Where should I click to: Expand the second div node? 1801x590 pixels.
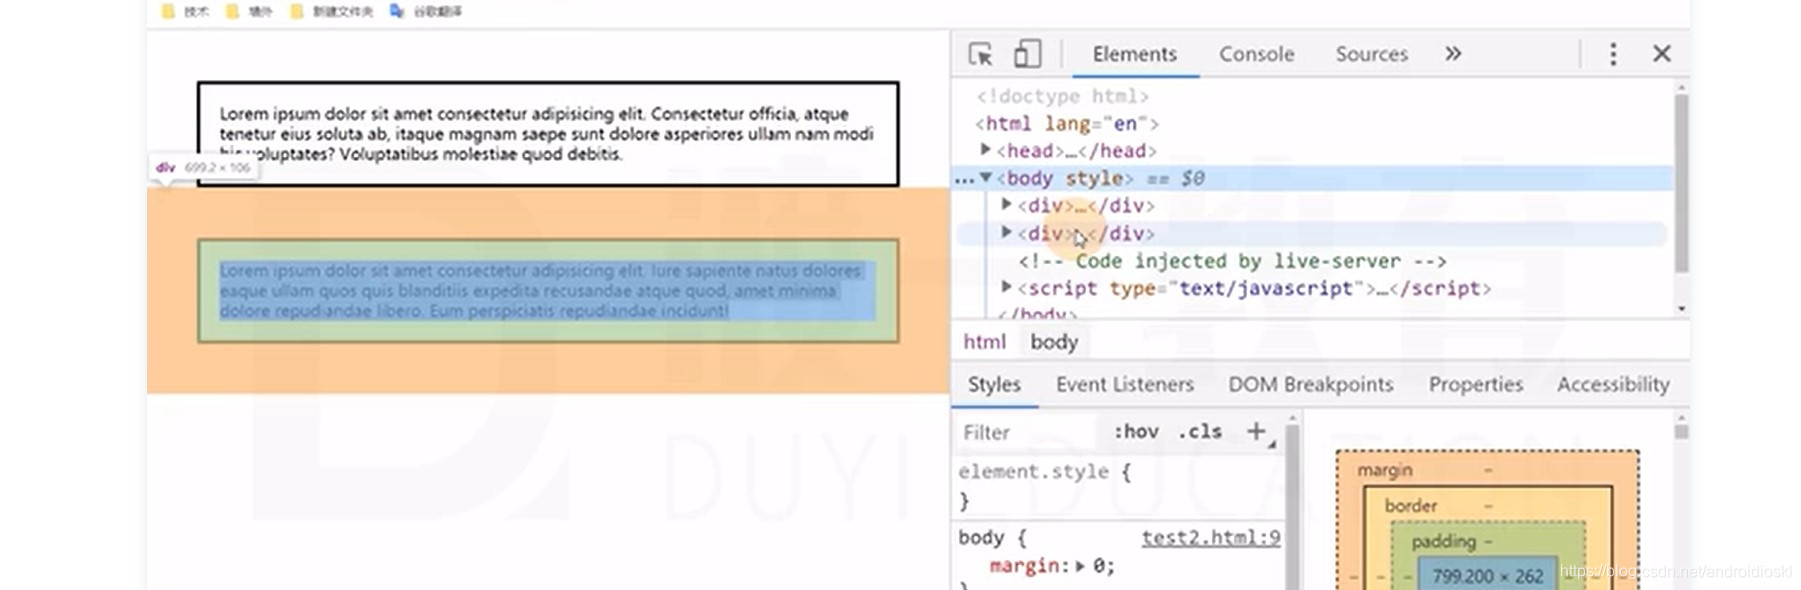pyautogui.click(x=1007, y=232)
